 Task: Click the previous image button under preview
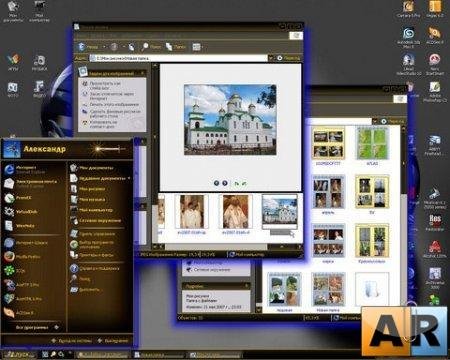[216, 183]
